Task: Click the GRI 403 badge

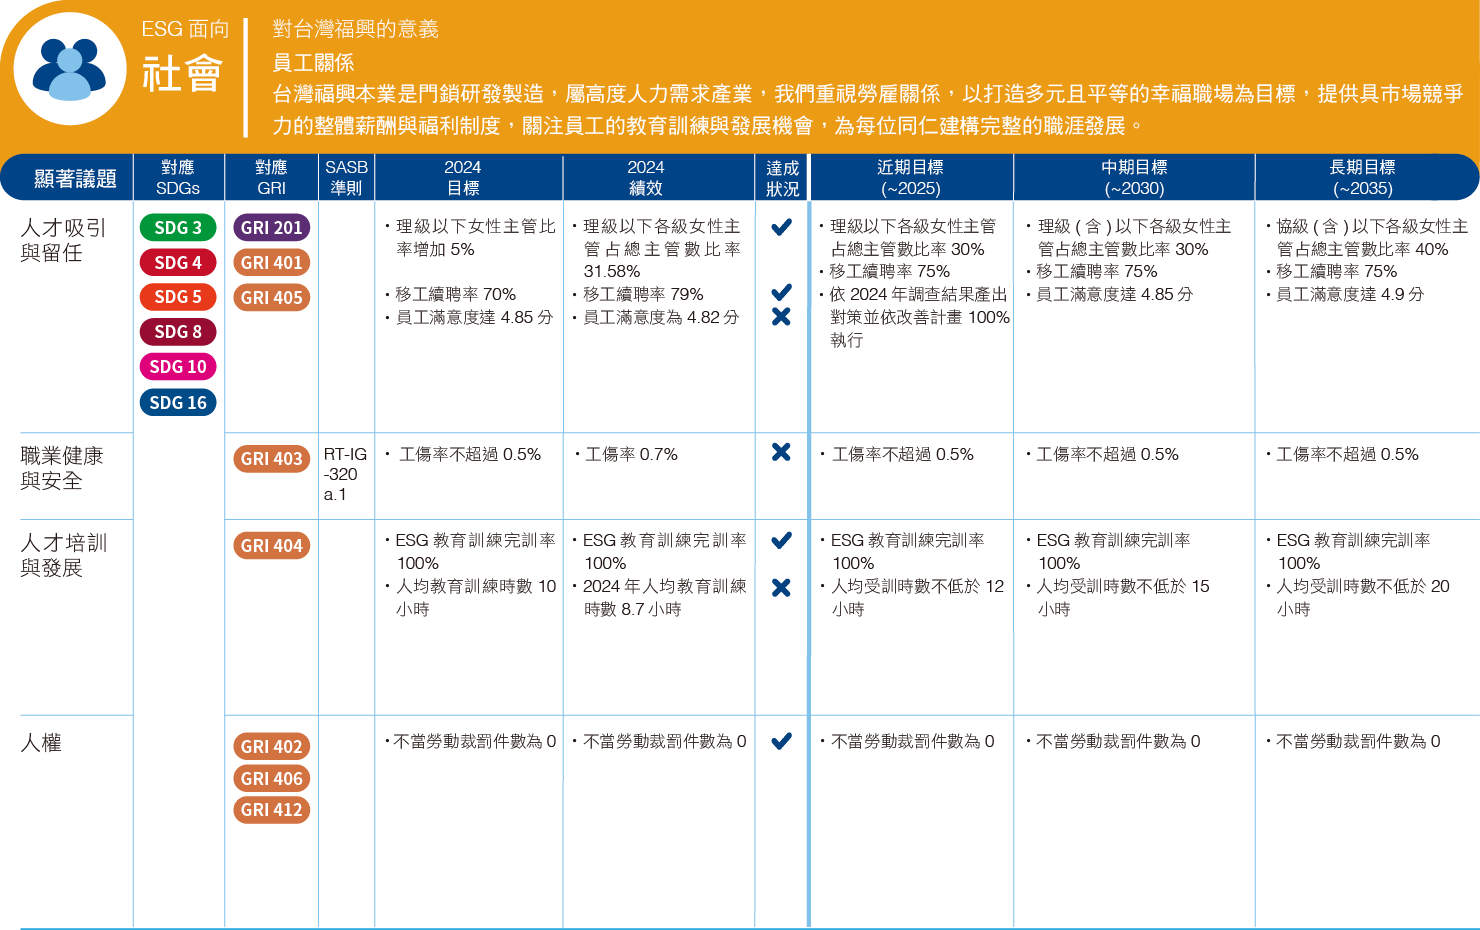Action: tap(272, 458)
